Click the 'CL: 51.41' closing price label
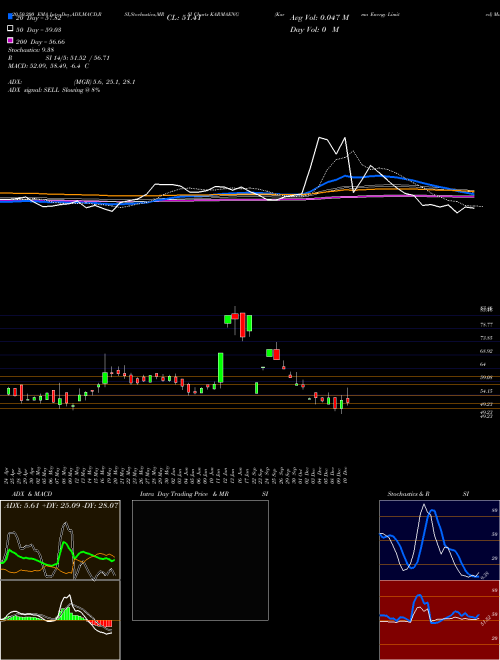 point(184,18)
